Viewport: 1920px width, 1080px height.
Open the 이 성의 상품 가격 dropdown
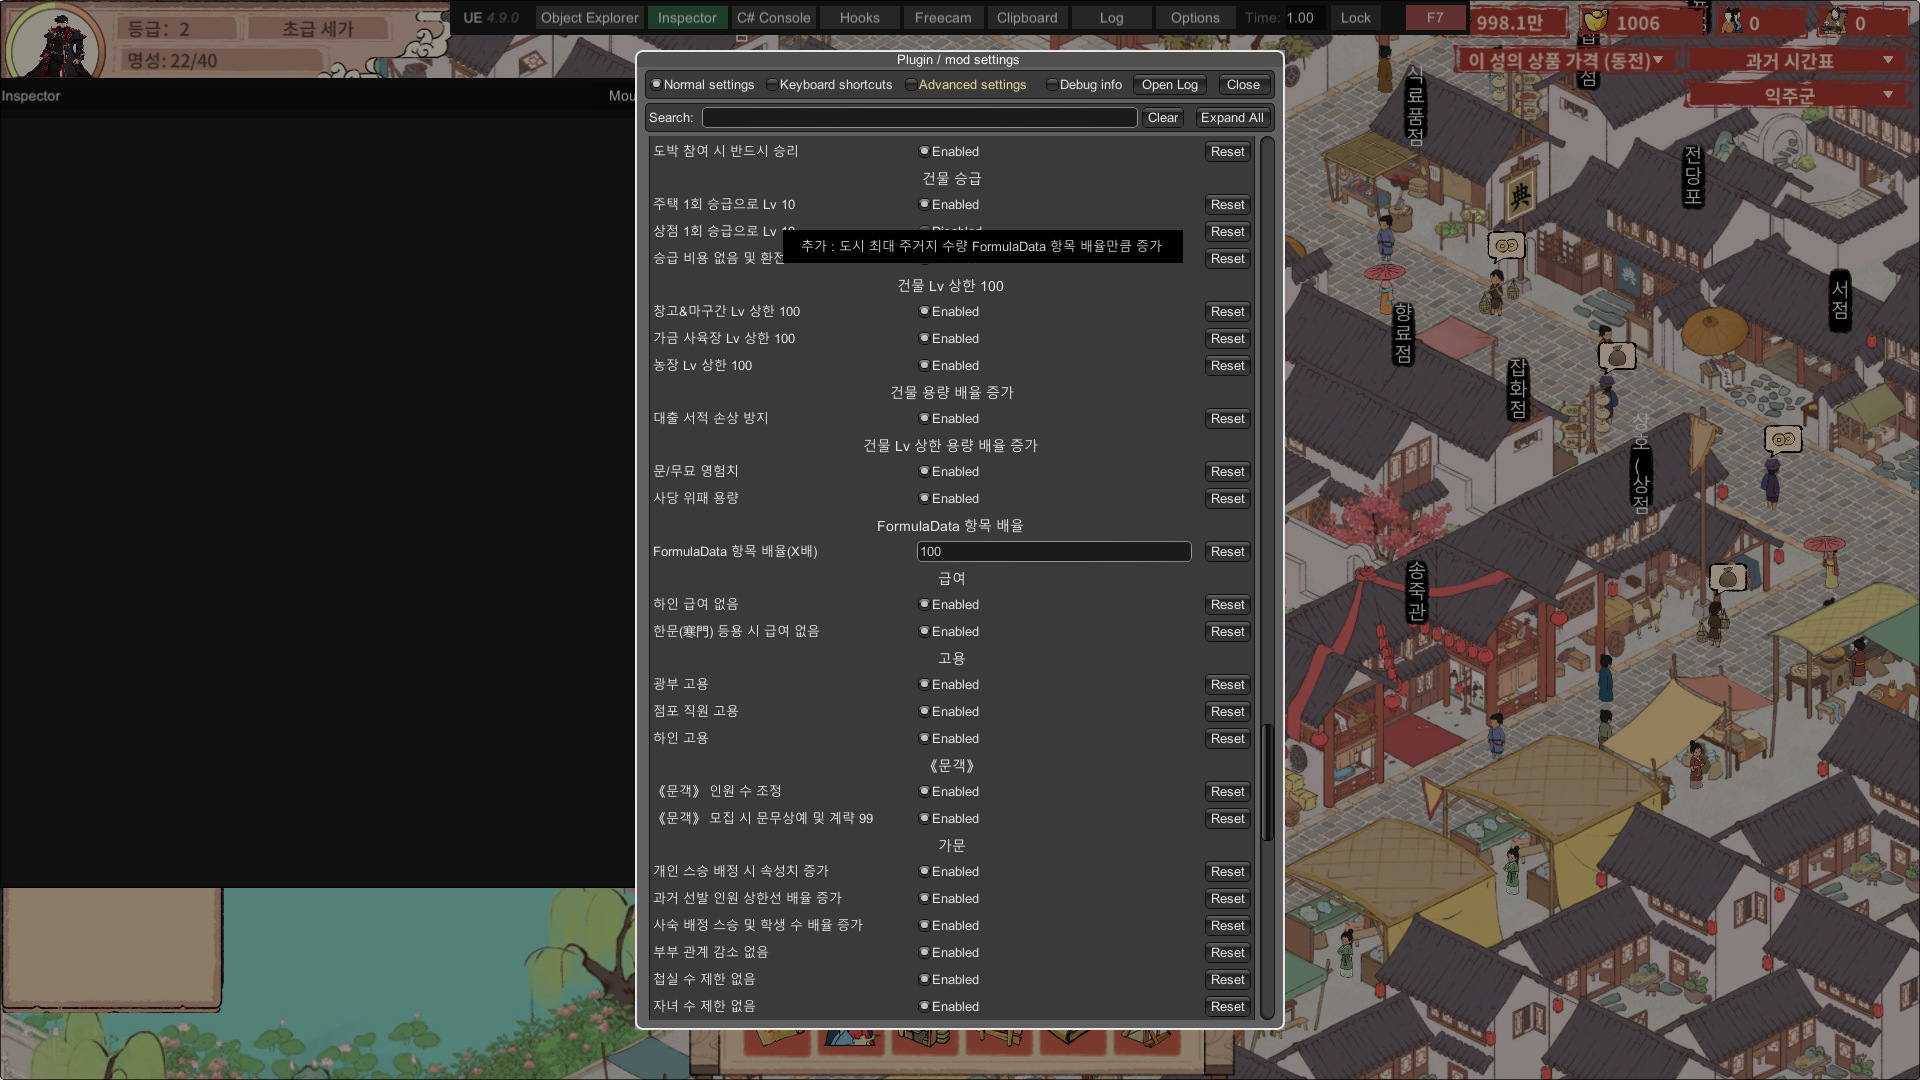pyautogui.click(x=1565, y=61)
